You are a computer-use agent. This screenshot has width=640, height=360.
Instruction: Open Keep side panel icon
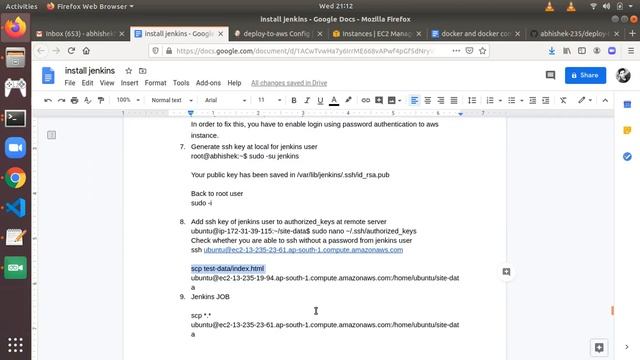coord(627,131)
